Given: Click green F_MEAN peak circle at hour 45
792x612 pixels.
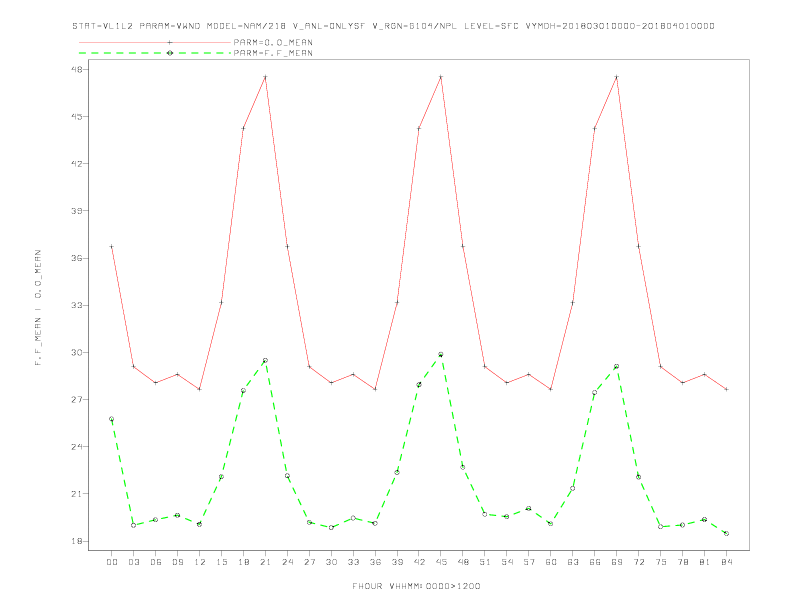Looking at the screenshot, I should [x=441, y=354].
